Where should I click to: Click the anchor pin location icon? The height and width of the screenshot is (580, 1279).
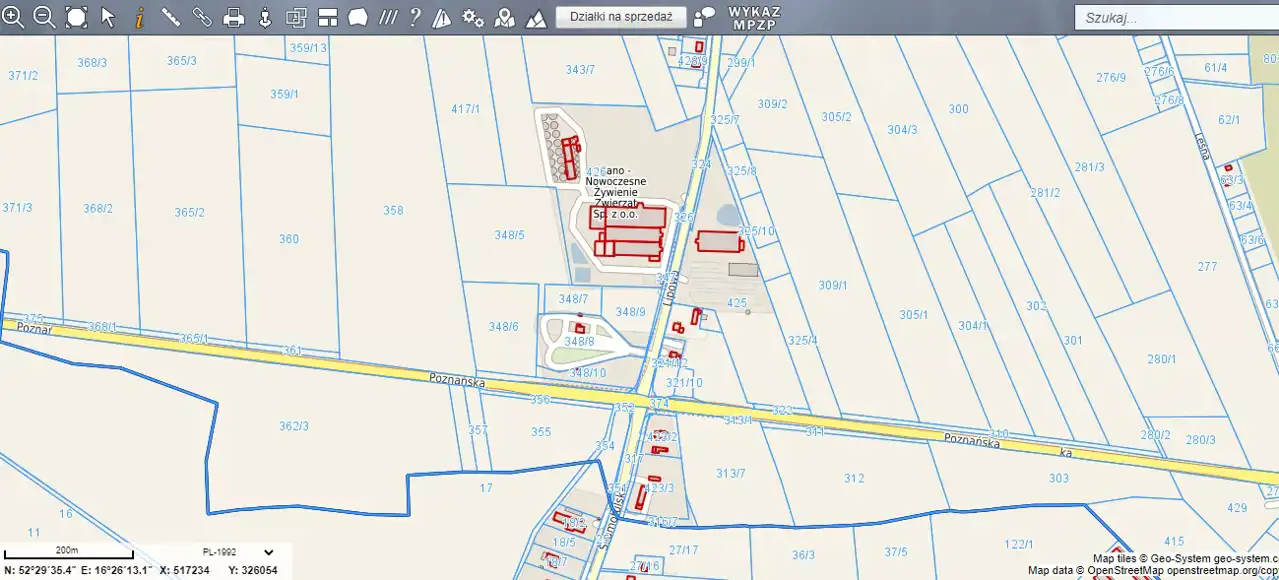265,17
